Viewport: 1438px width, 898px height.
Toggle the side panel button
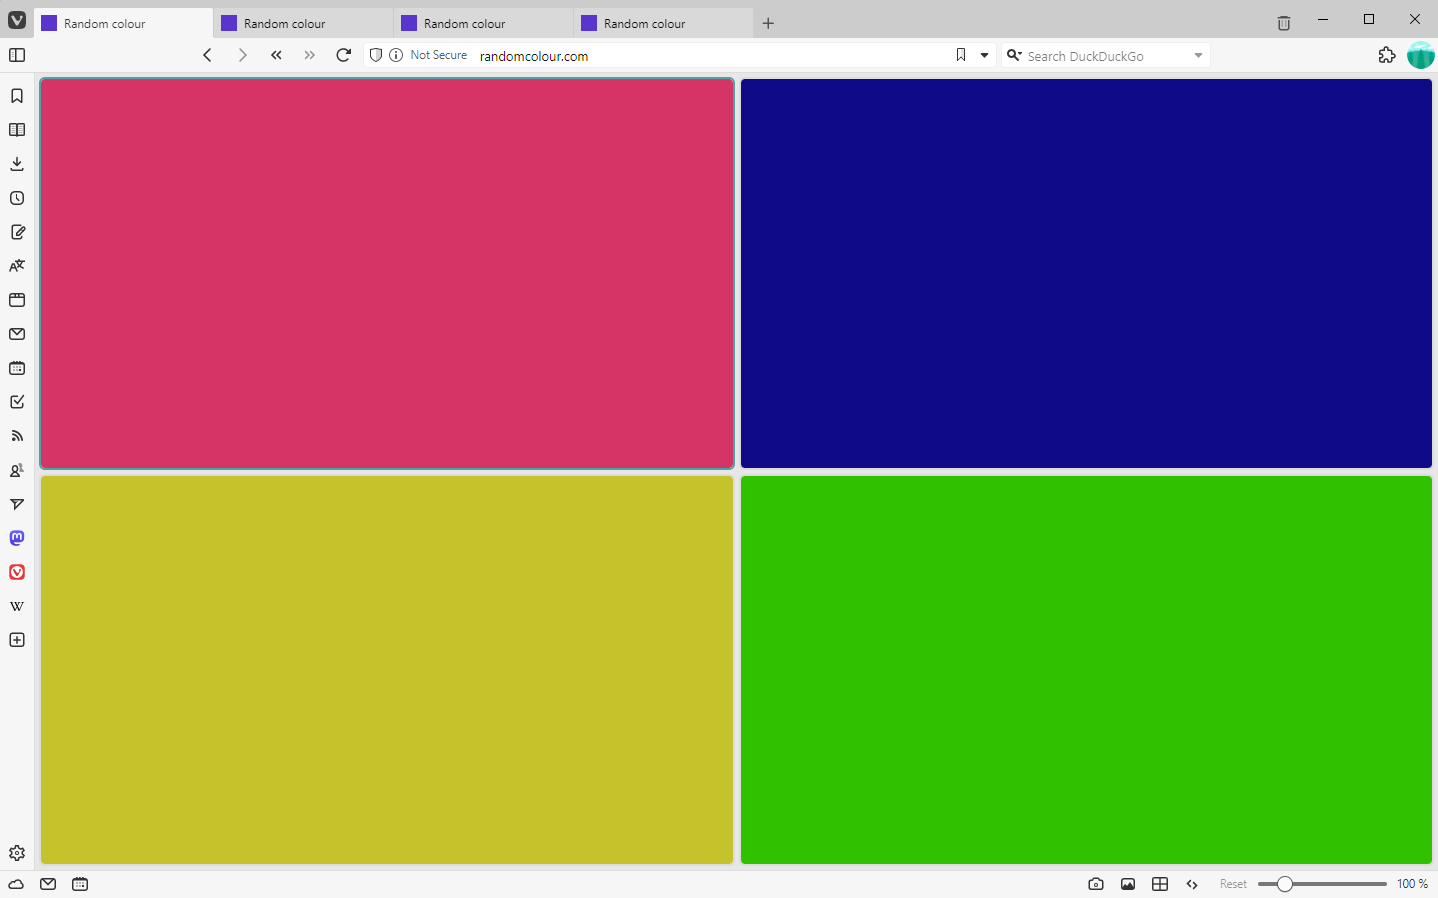17,55
